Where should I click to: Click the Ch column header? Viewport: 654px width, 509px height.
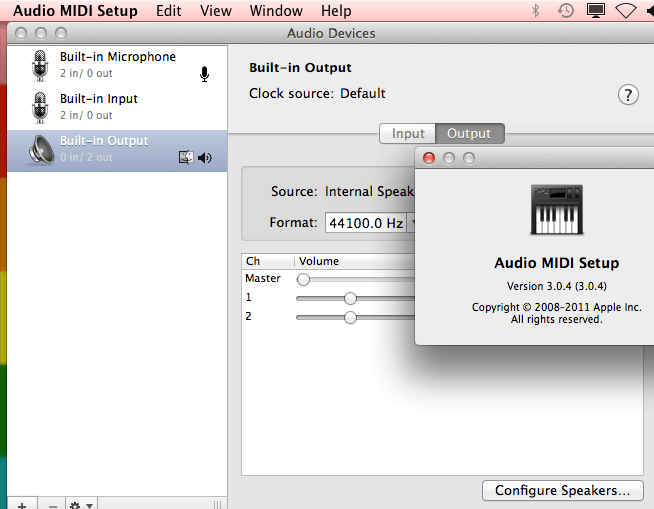click(x=268, y=261)
